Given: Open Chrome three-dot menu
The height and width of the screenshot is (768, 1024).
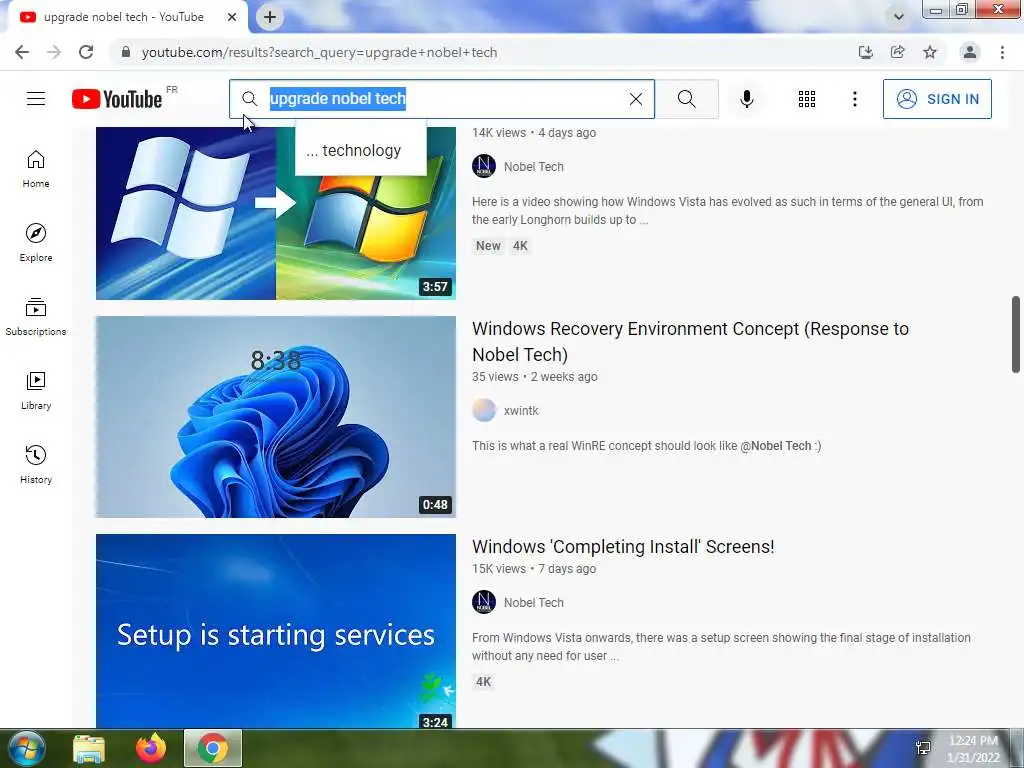Looking at the screenshot, I should click(x=1002, y=52).
